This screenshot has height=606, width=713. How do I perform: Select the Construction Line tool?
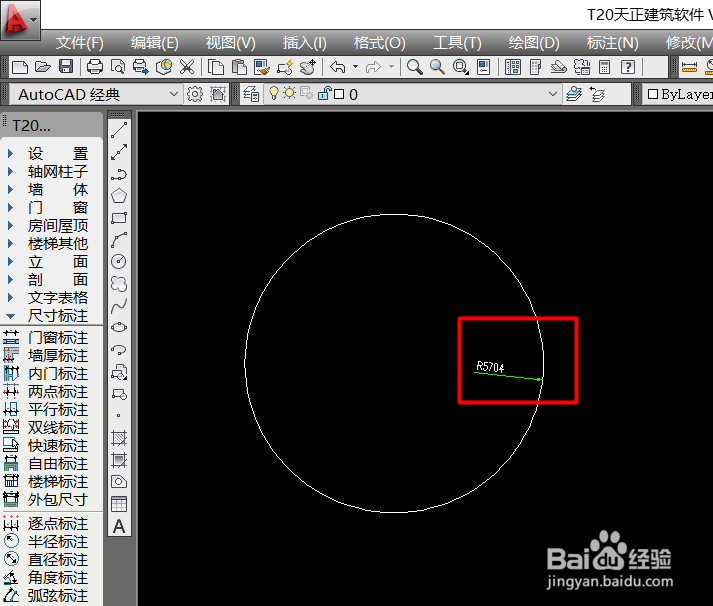(119, 152)
